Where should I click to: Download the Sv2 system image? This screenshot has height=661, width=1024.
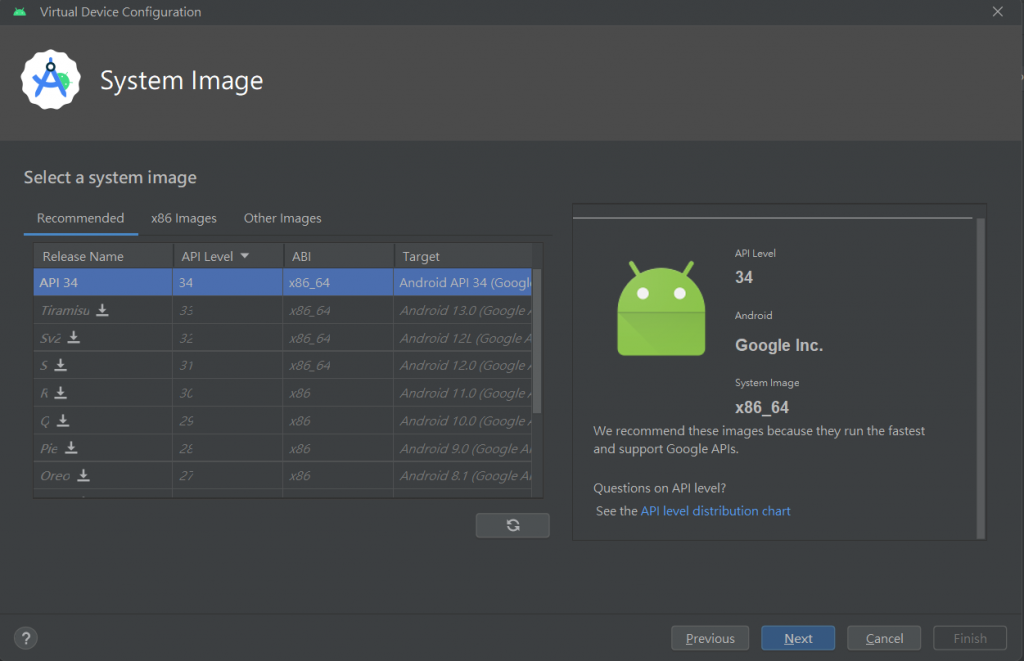pyautogui.click(x=74, y=338)
